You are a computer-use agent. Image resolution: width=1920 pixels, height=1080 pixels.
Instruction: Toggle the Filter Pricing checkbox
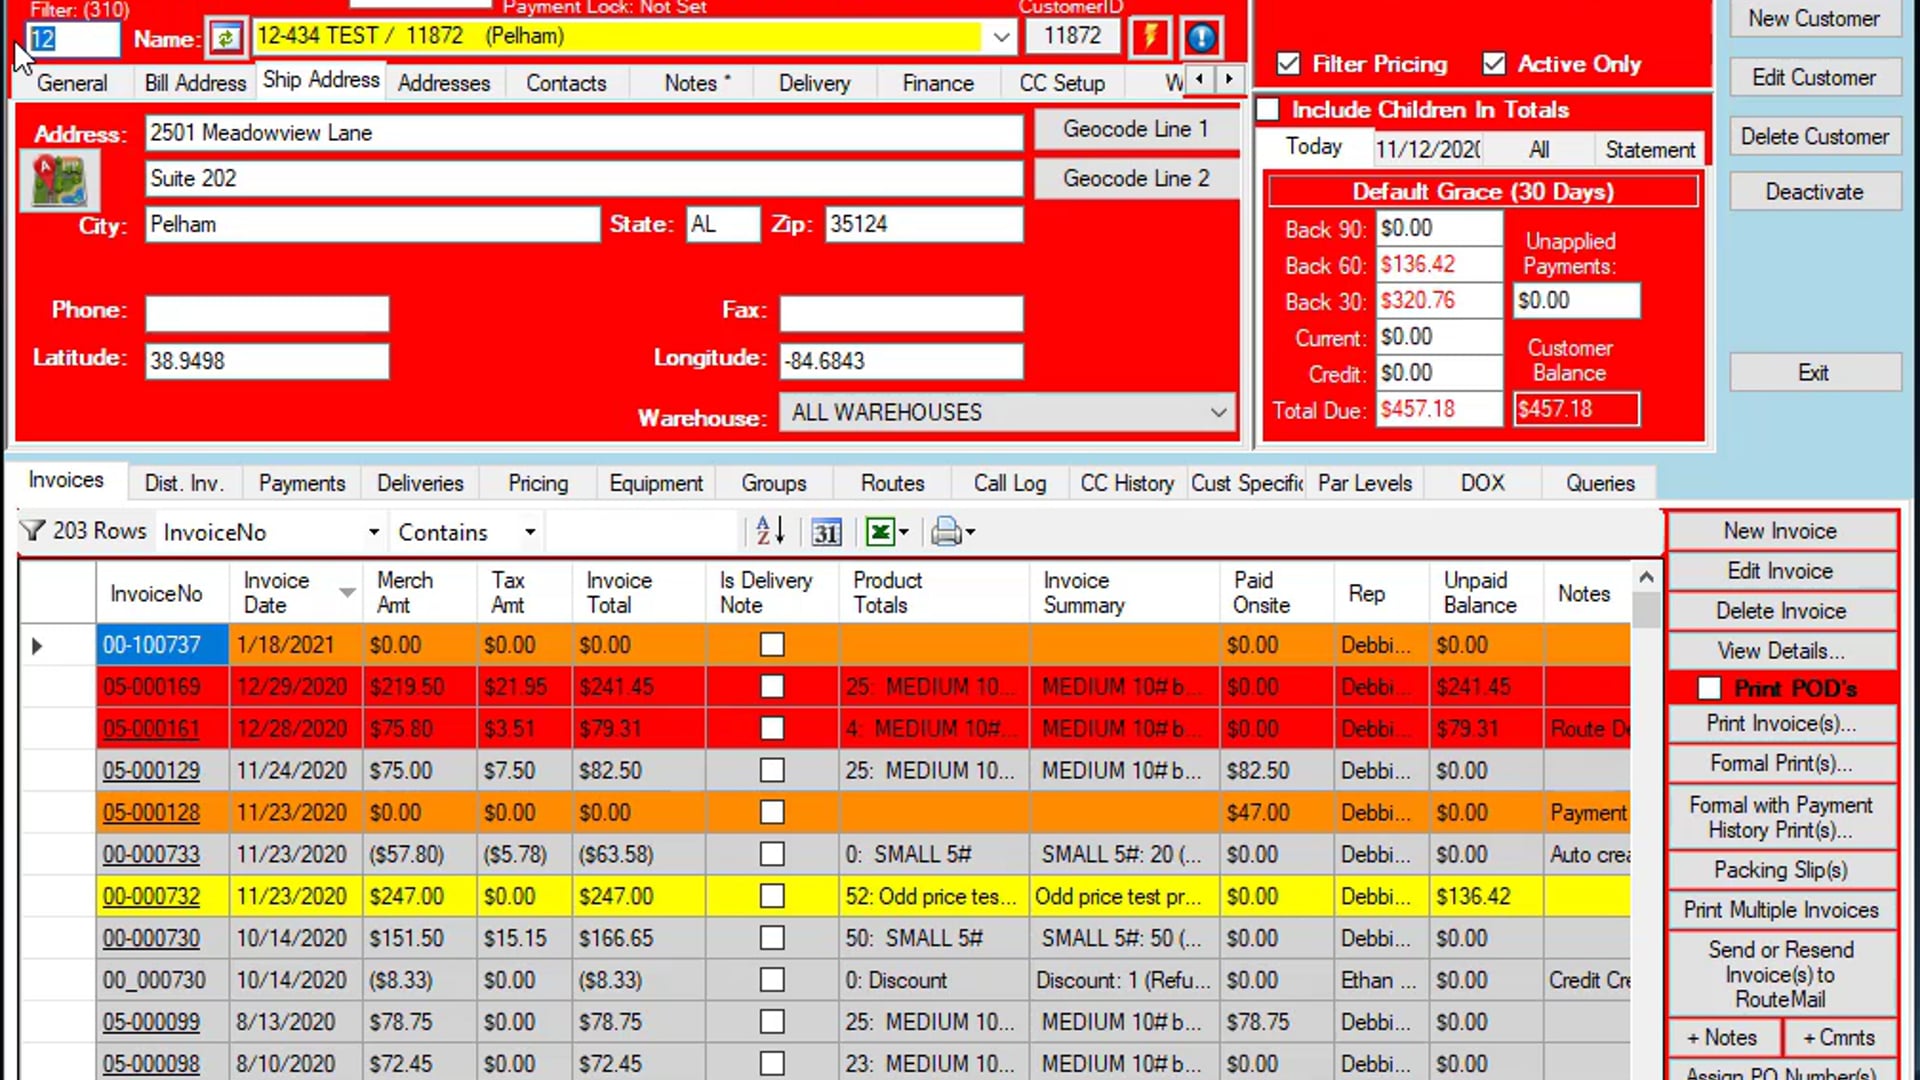coord(1289,64)
